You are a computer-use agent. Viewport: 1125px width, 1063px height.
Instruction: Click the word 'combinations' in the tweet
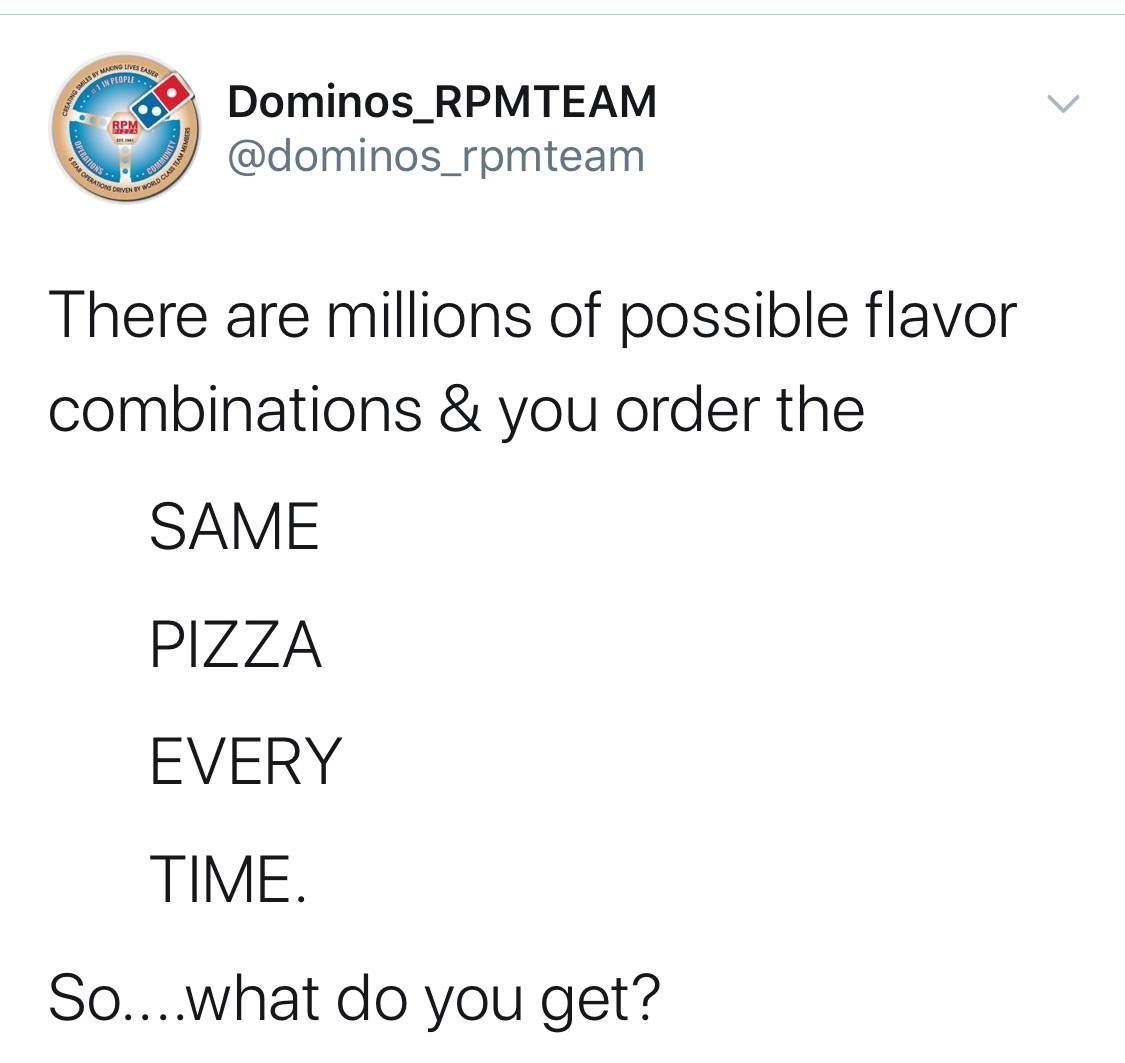(x=235, y=409)
